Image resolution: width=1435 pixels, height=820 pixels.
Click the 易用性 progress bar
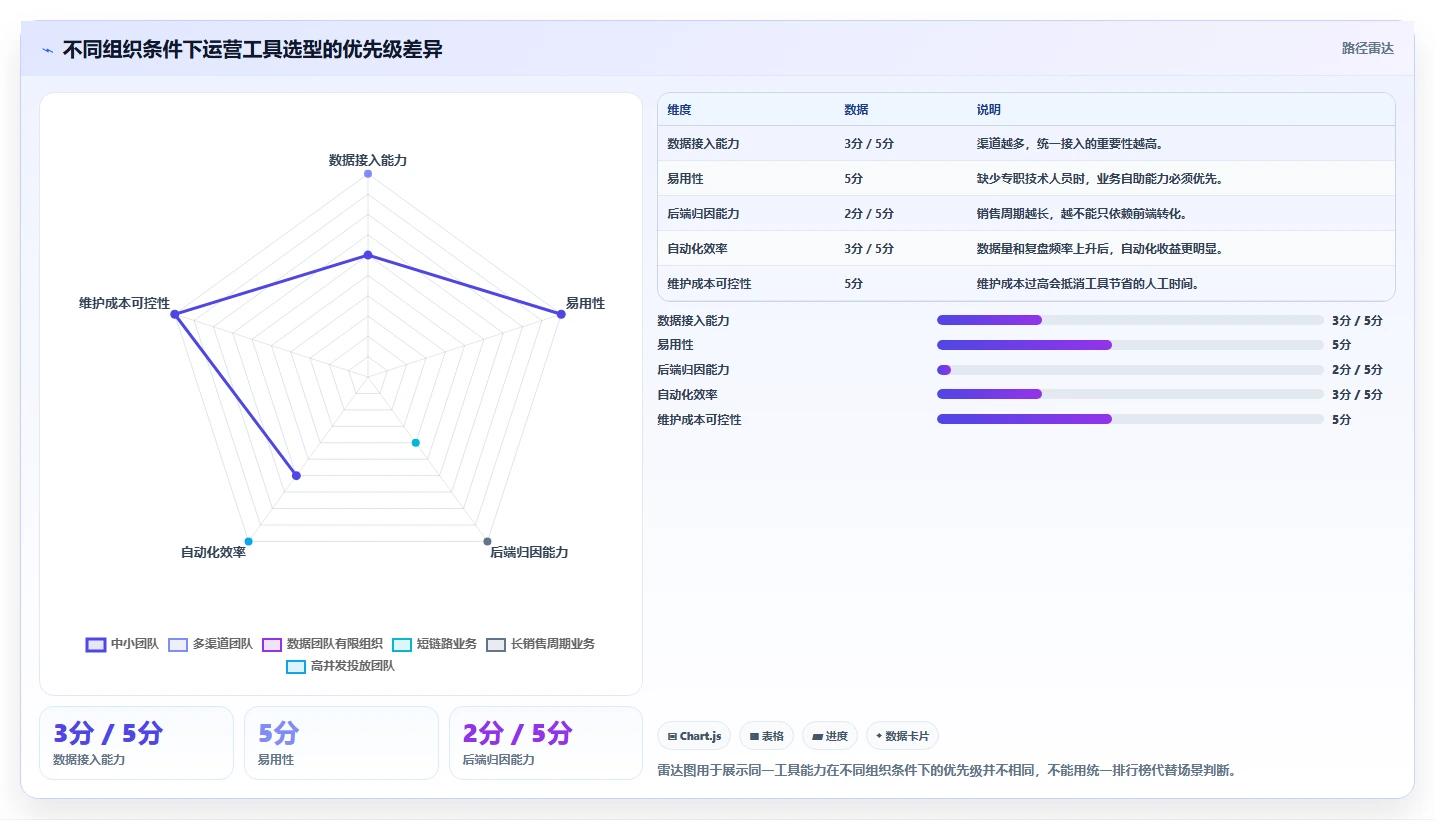tap(1130, 345)
